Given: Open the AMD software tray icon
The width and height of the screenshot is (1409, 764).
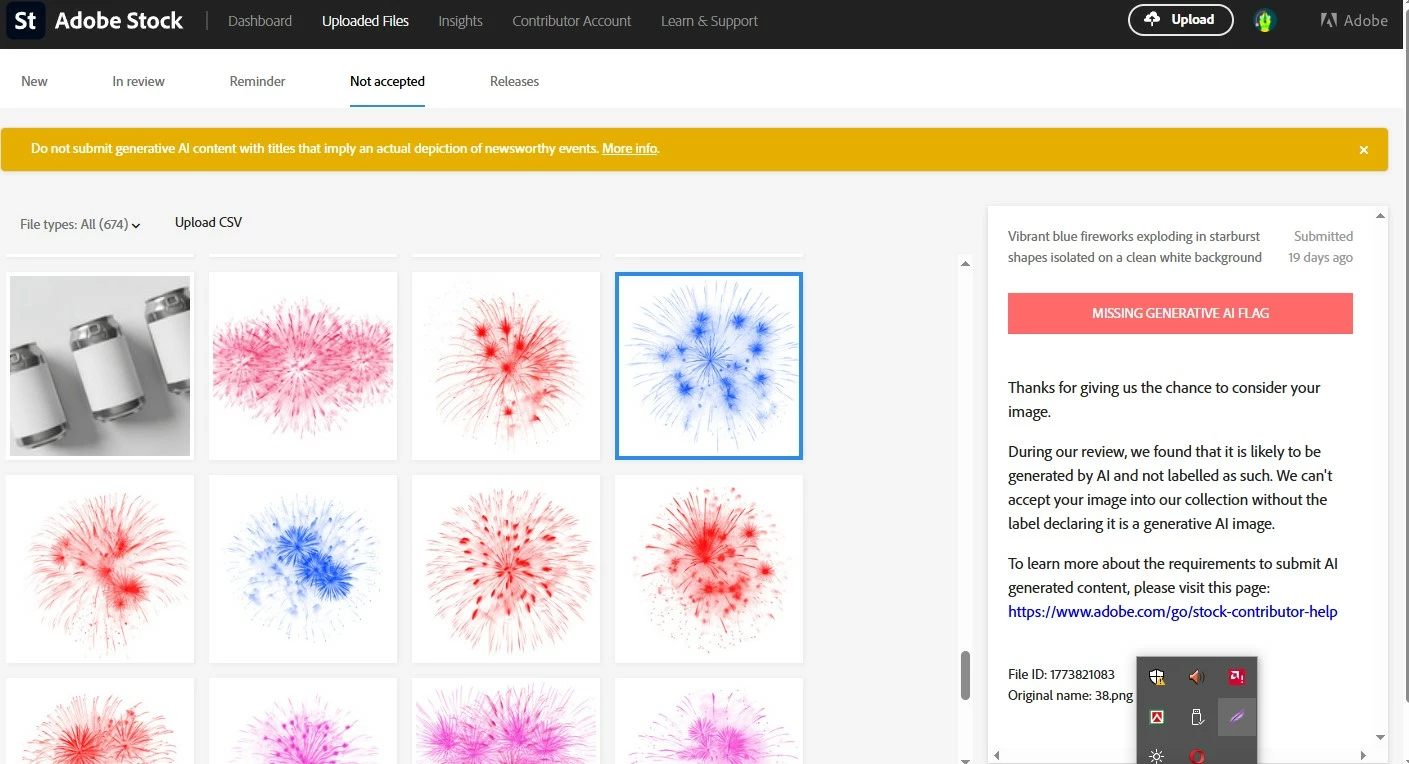Looking at the screenshot, I should 1237,677.
